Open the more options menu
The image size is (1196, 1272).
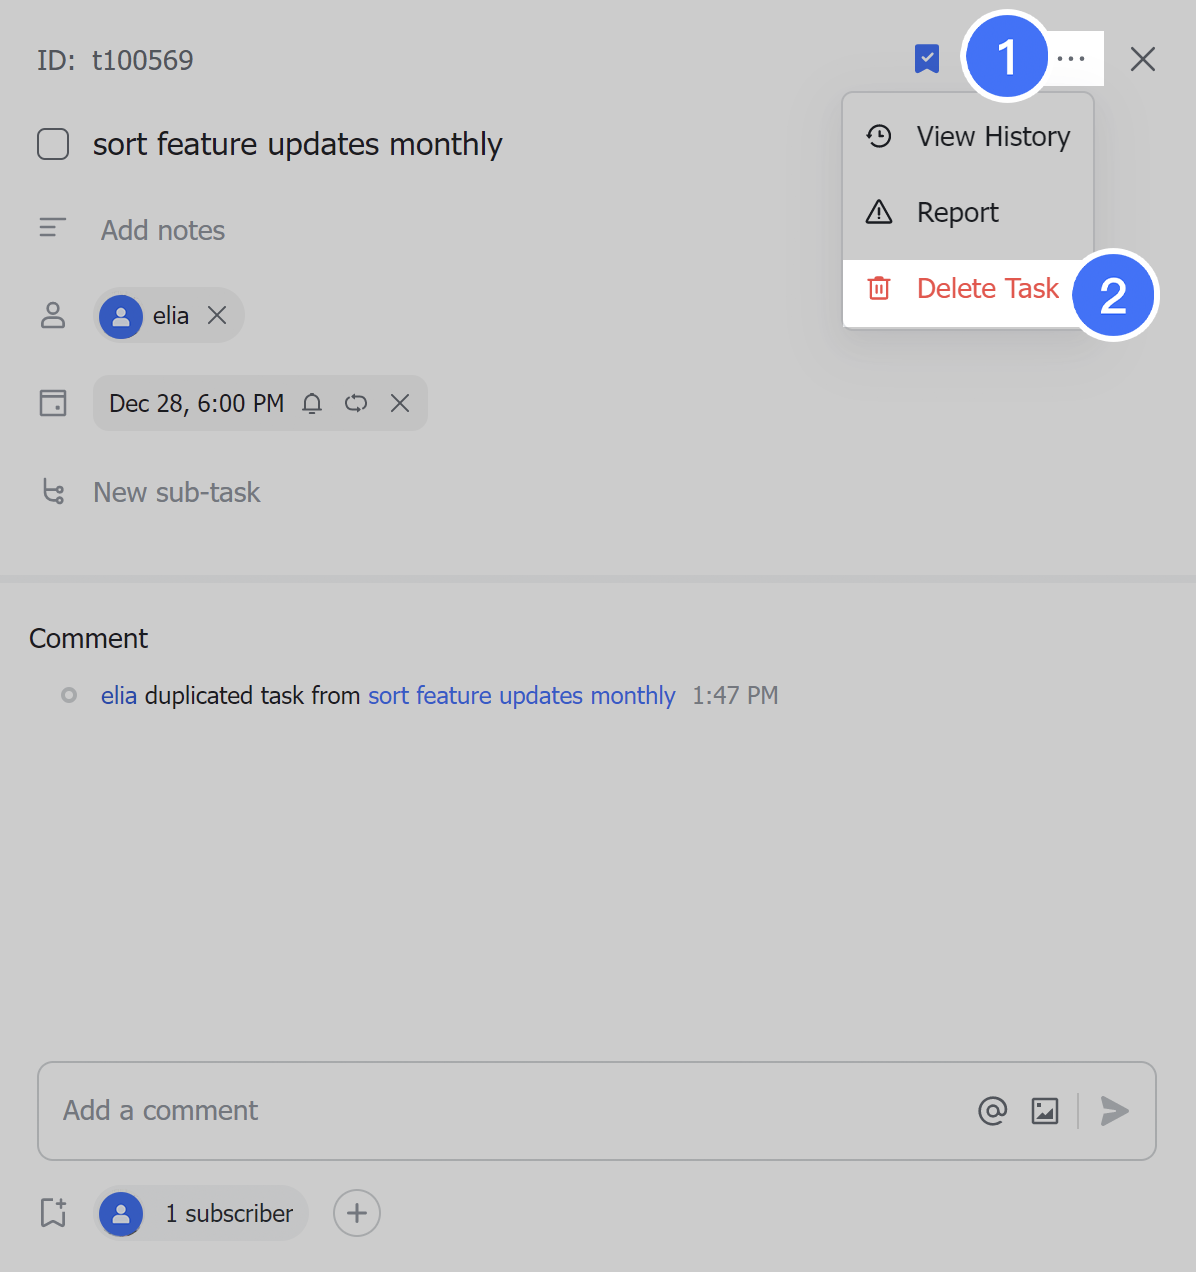tap(1071, 58)
